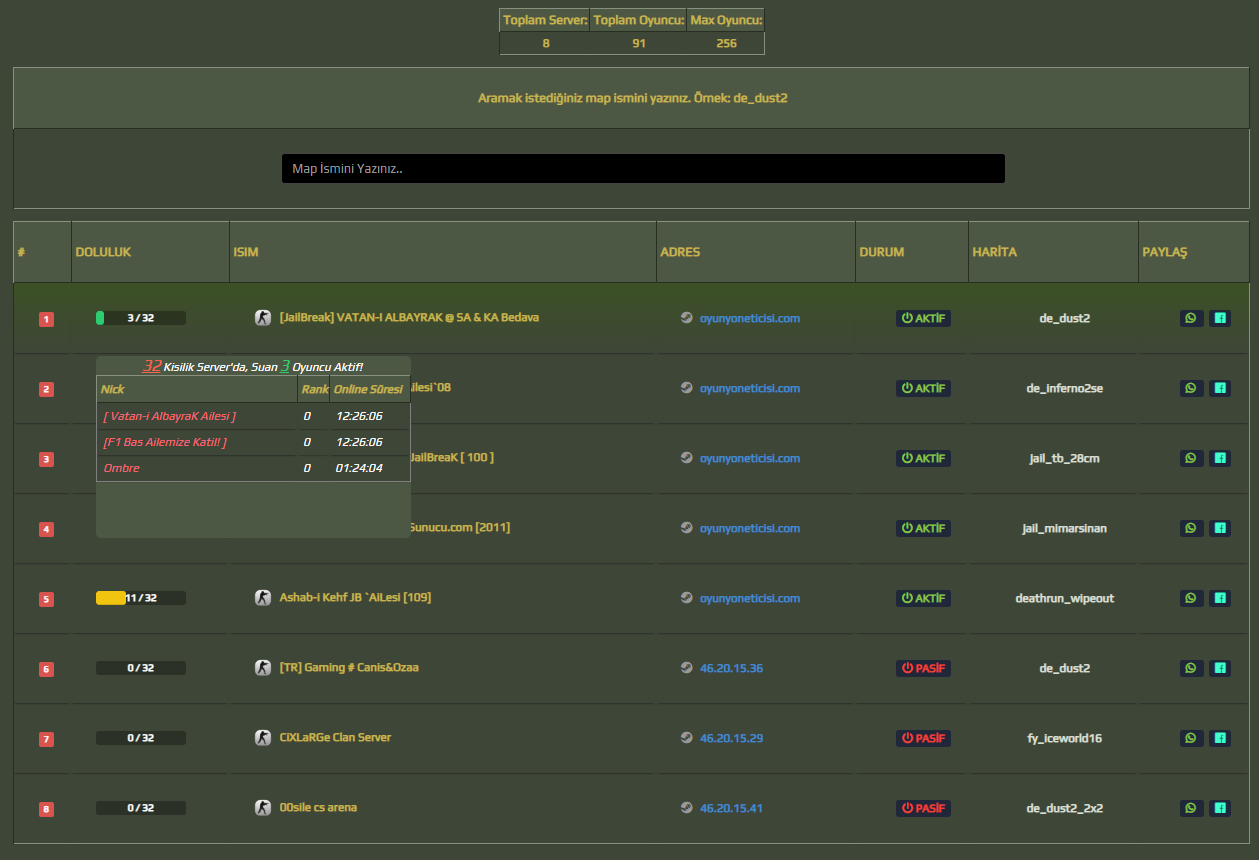Open address 46.20.15.36
Viewport: 1259px width, 860px height.
[731, 668]
